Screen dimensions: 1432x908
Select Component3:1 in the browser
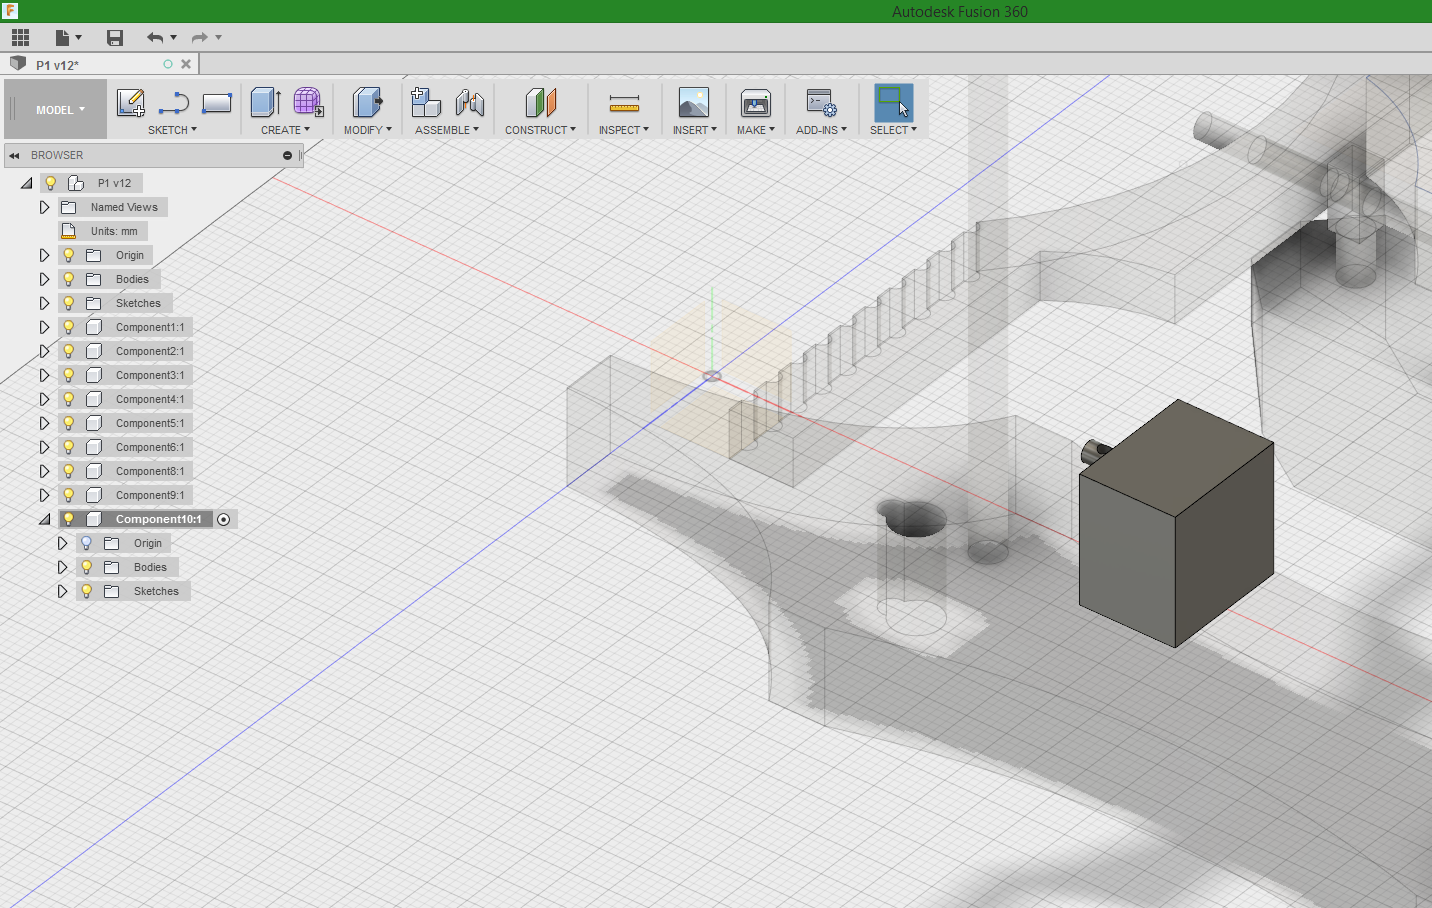coord(150,375)
